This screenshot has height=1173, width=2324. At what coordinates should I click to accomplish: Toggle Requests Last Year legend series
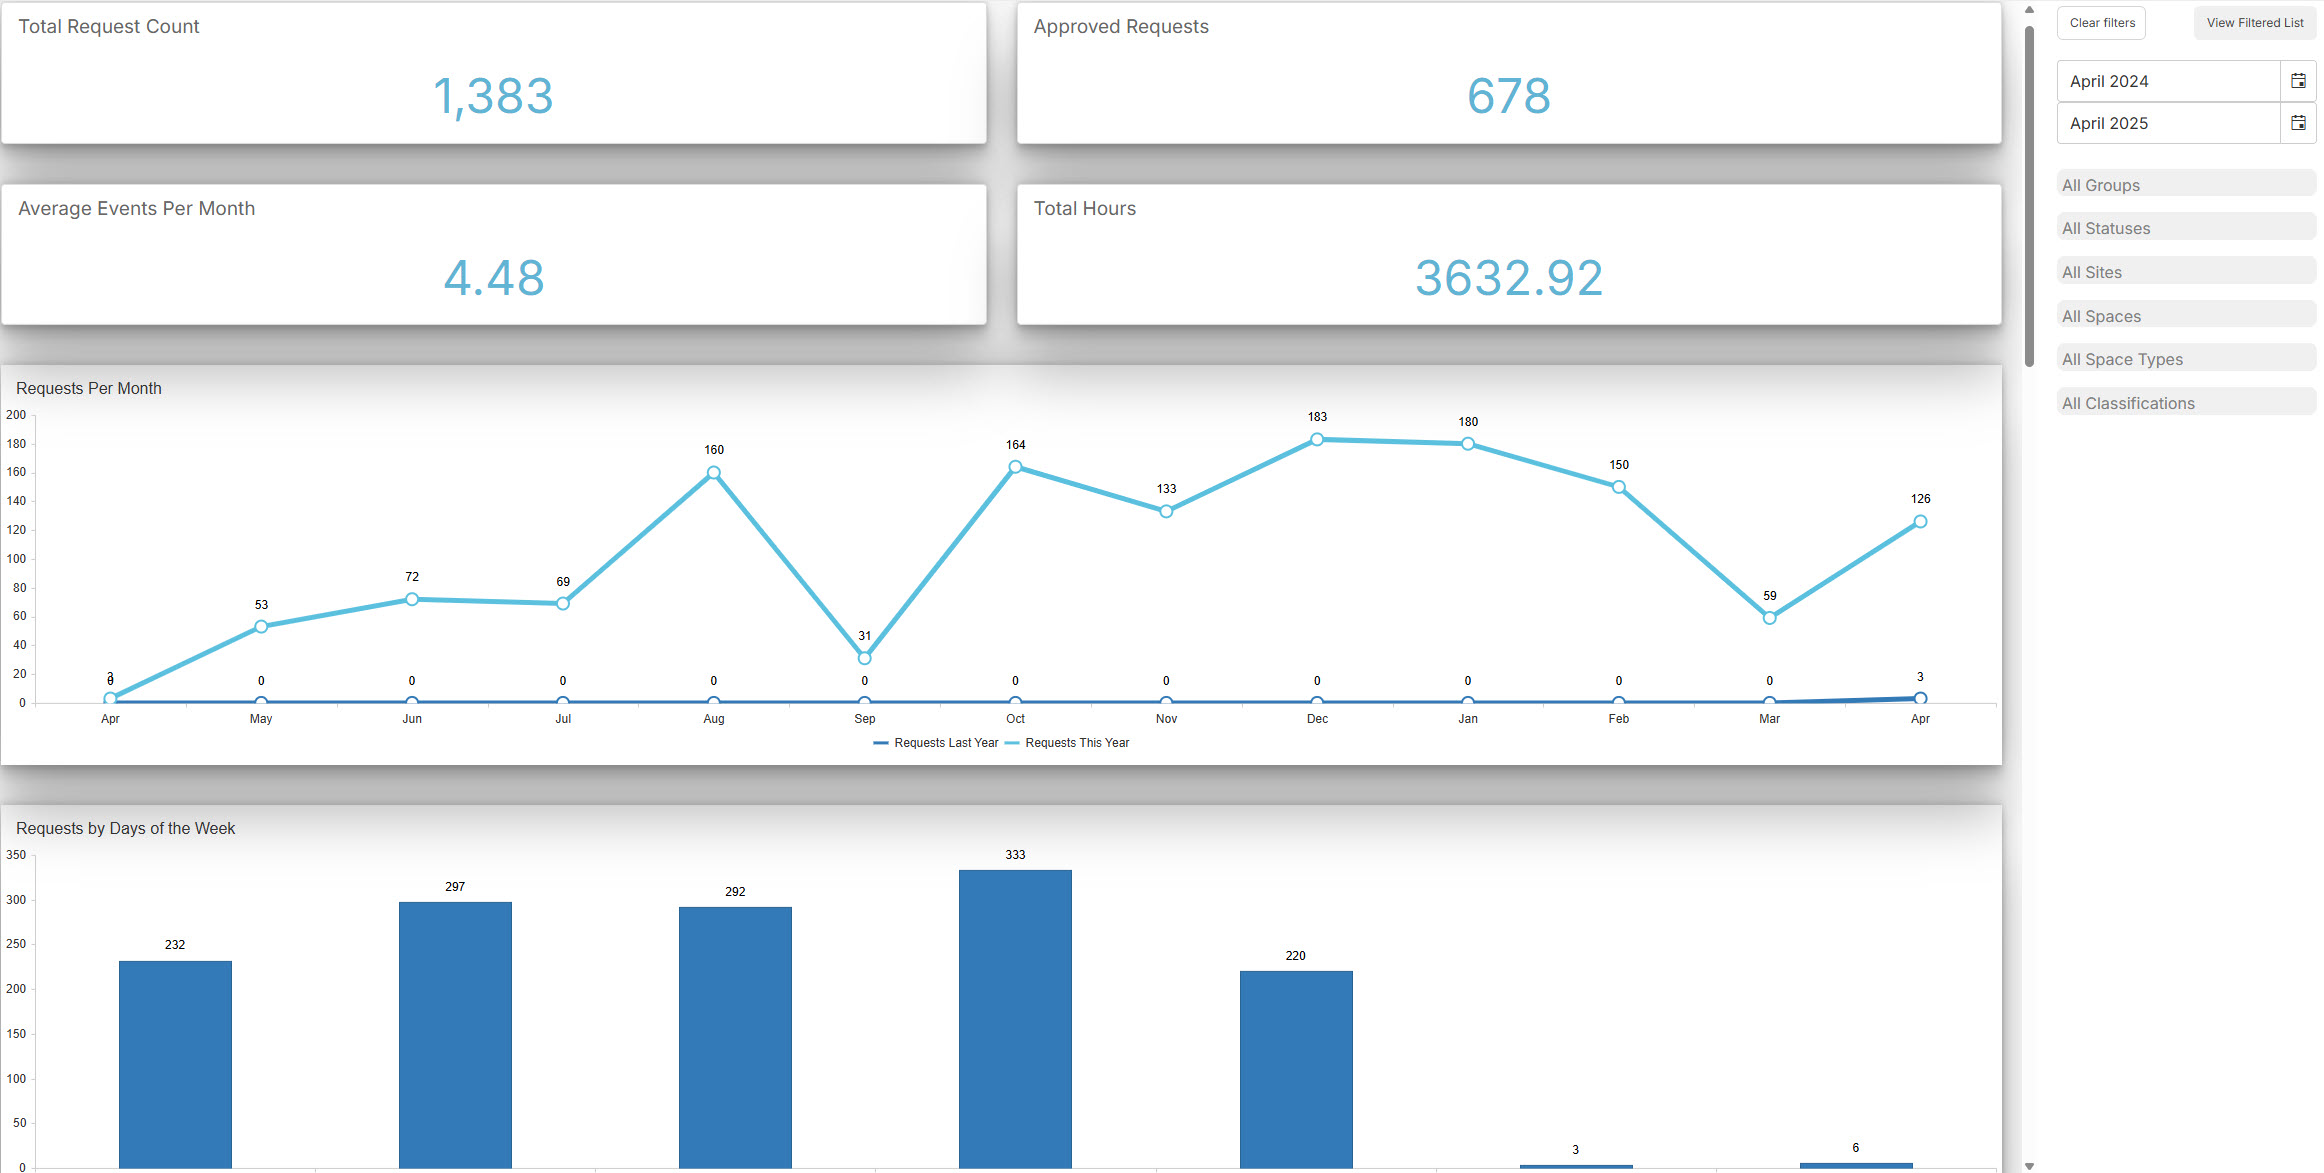click(936, 743)
